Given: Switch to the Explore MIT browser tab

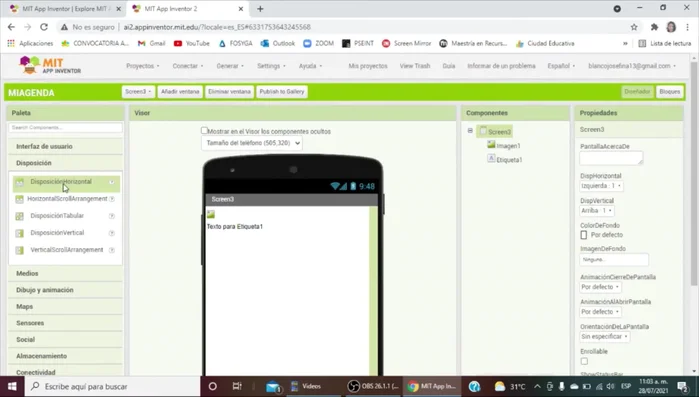Looking at the screenshot, I should [65, 9].
